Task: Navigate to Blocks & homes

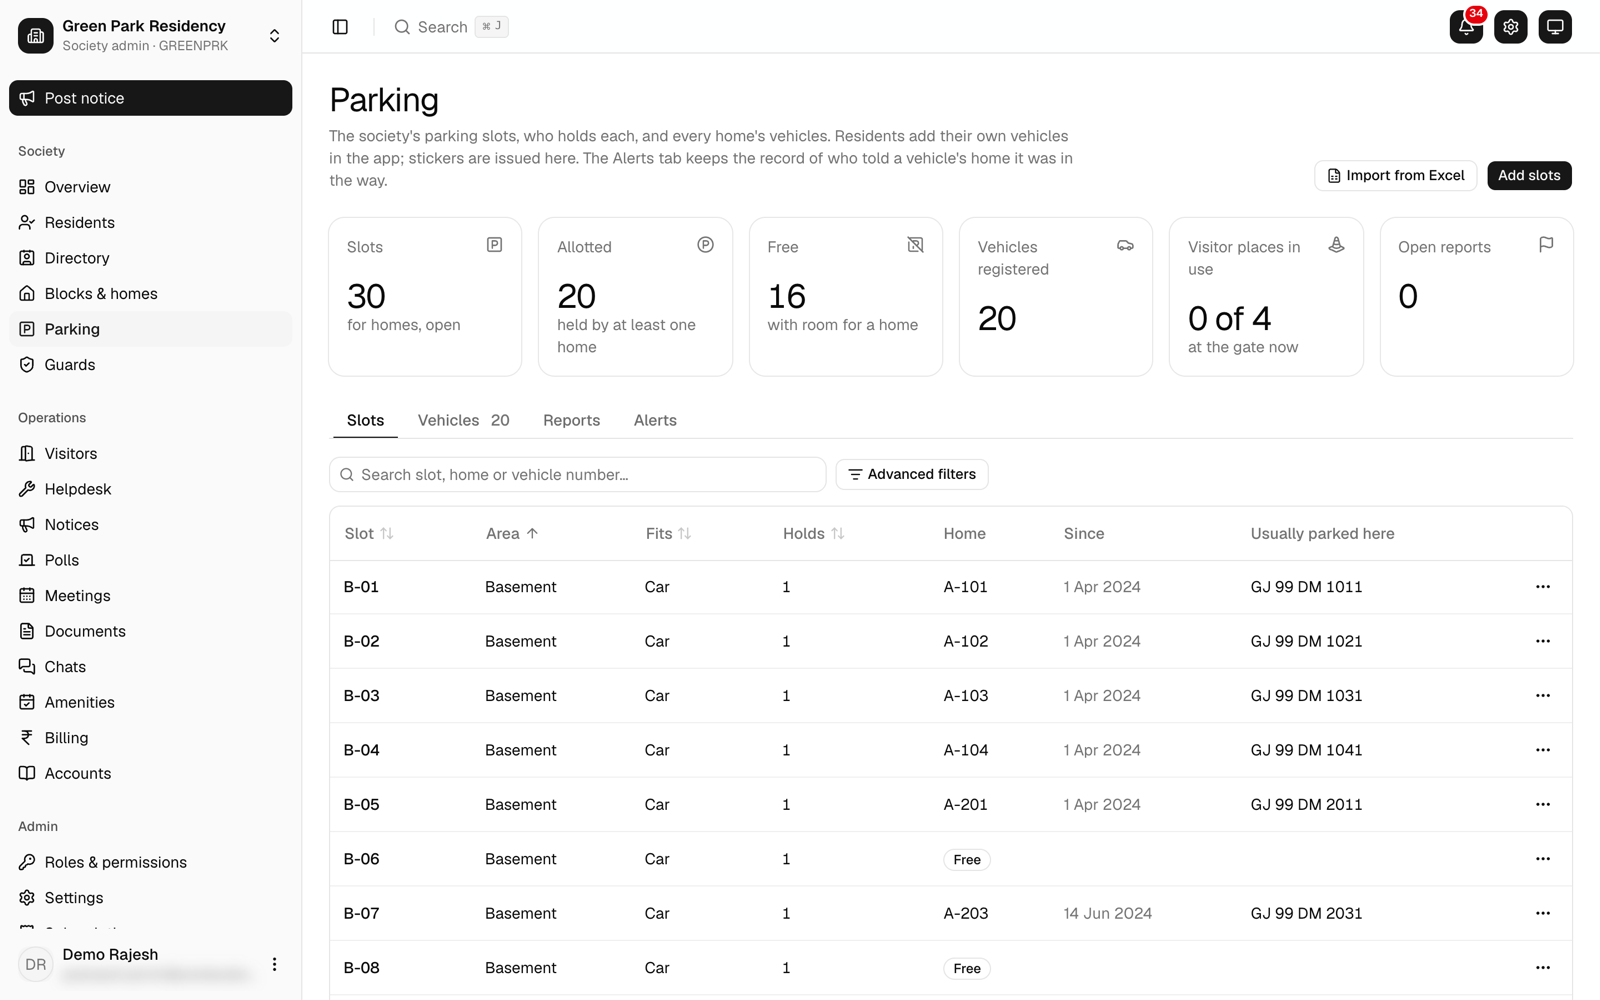Action: (150, 294)
